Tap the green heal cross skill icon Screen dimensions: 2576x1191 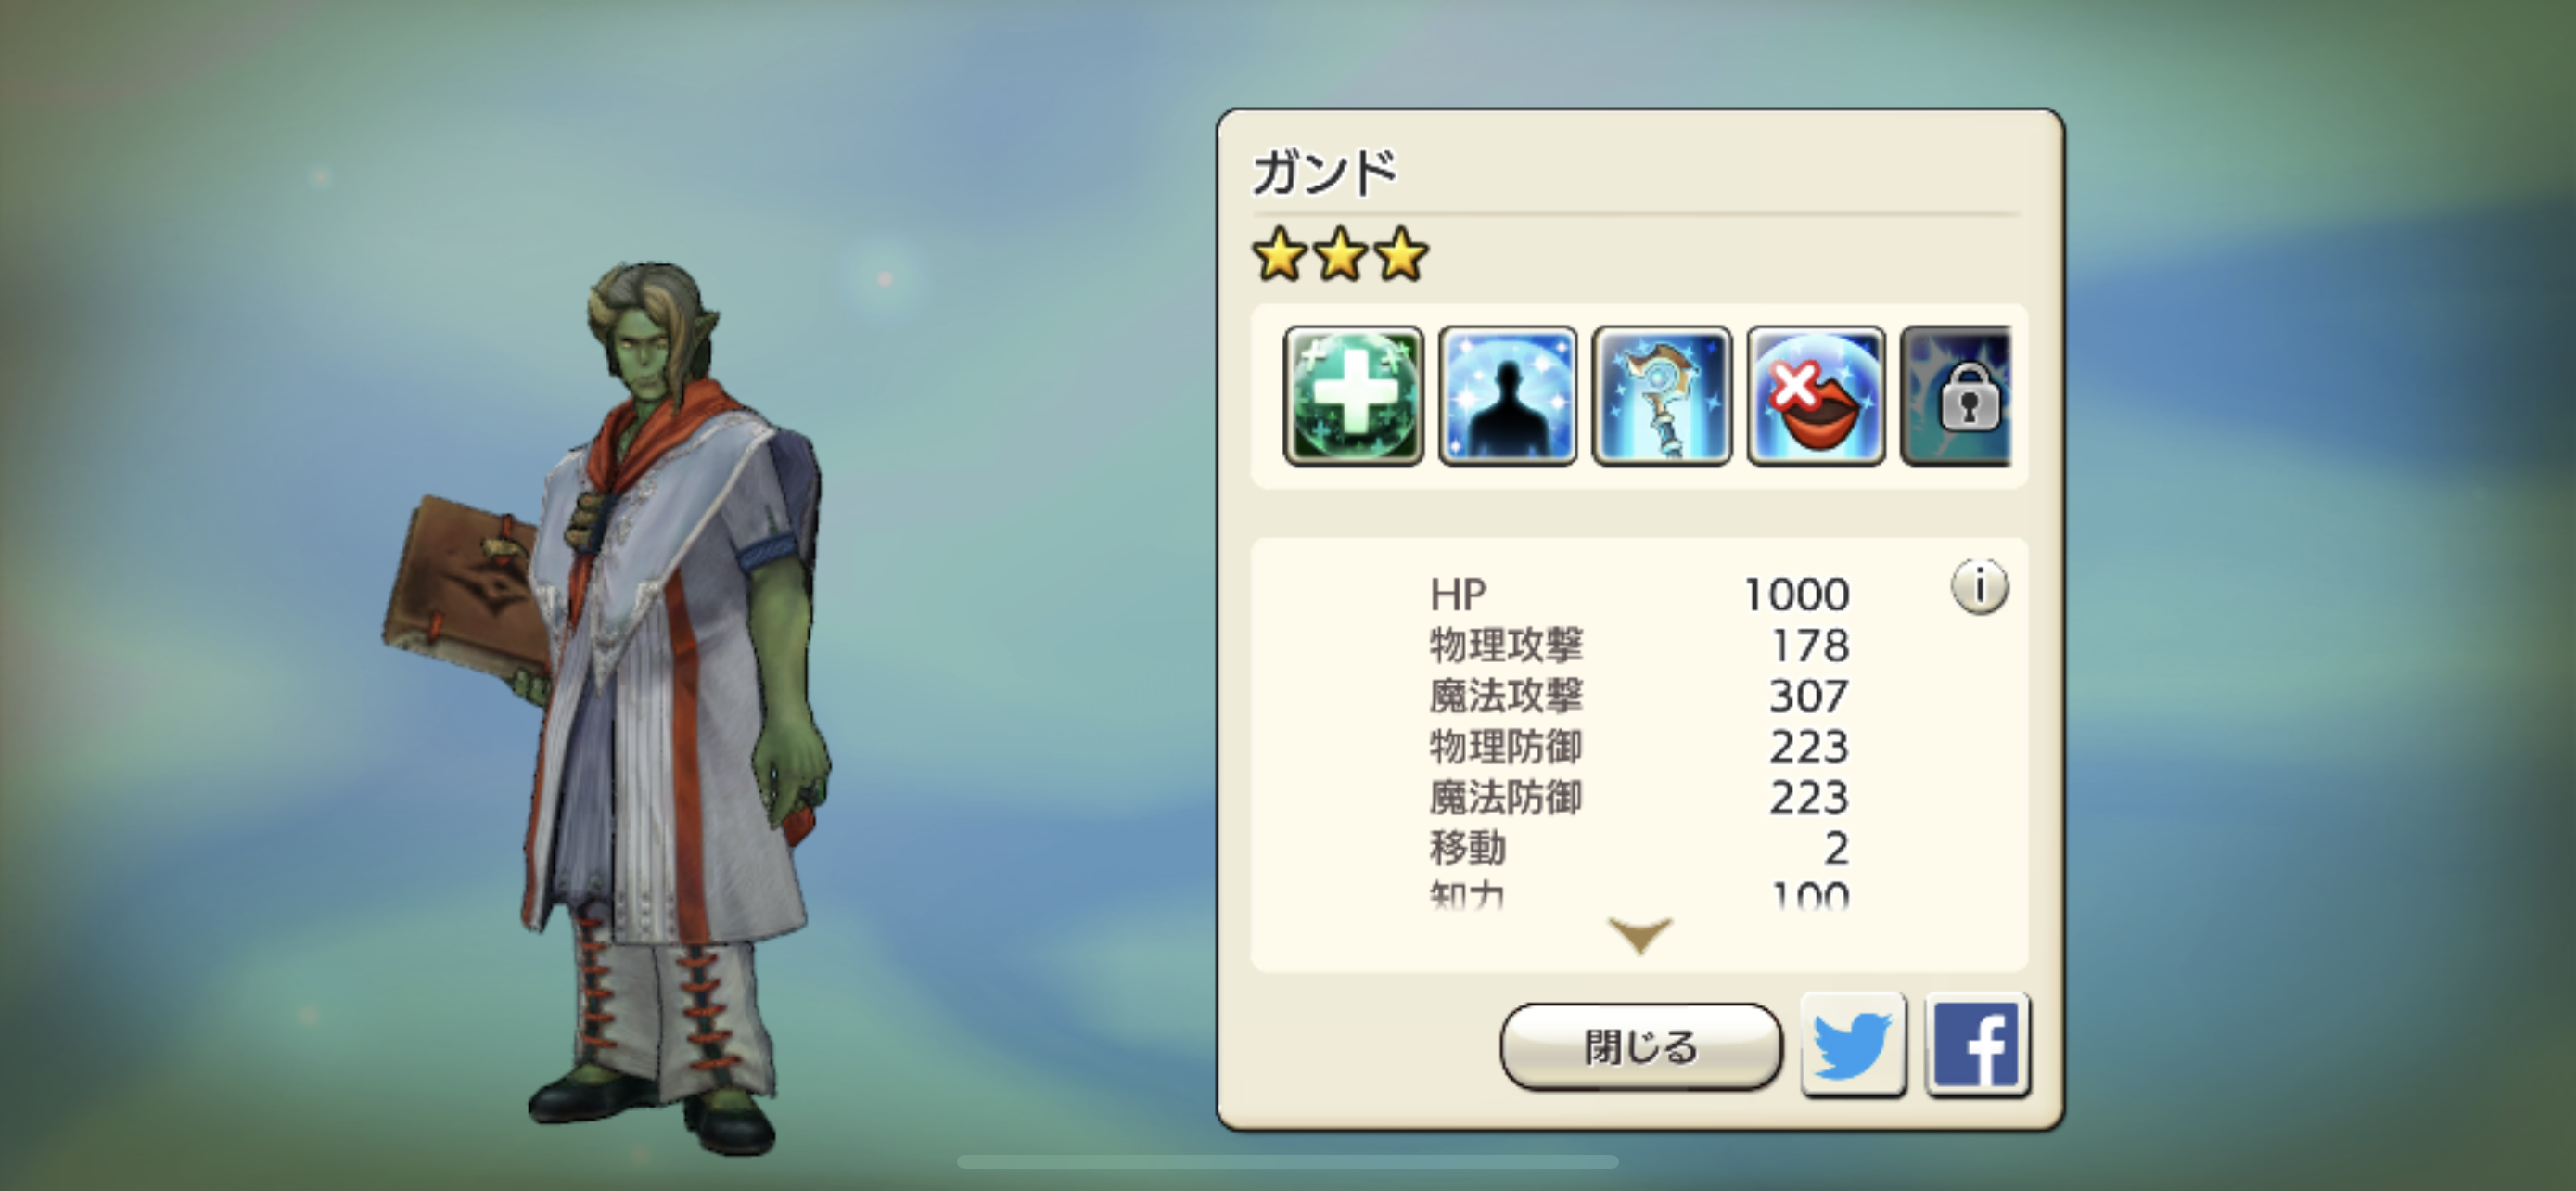[x=1353, y=396]
